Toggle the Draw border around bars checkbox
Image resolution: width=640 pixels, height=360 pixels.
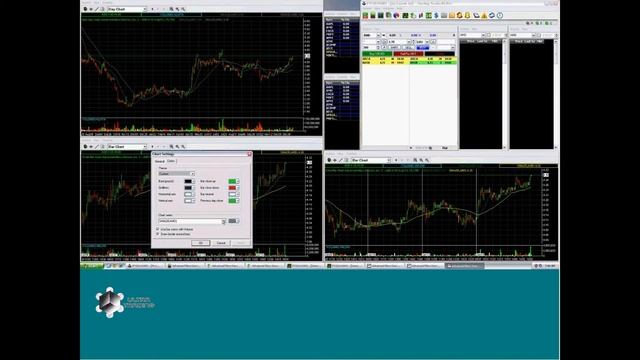coord(158,234)
